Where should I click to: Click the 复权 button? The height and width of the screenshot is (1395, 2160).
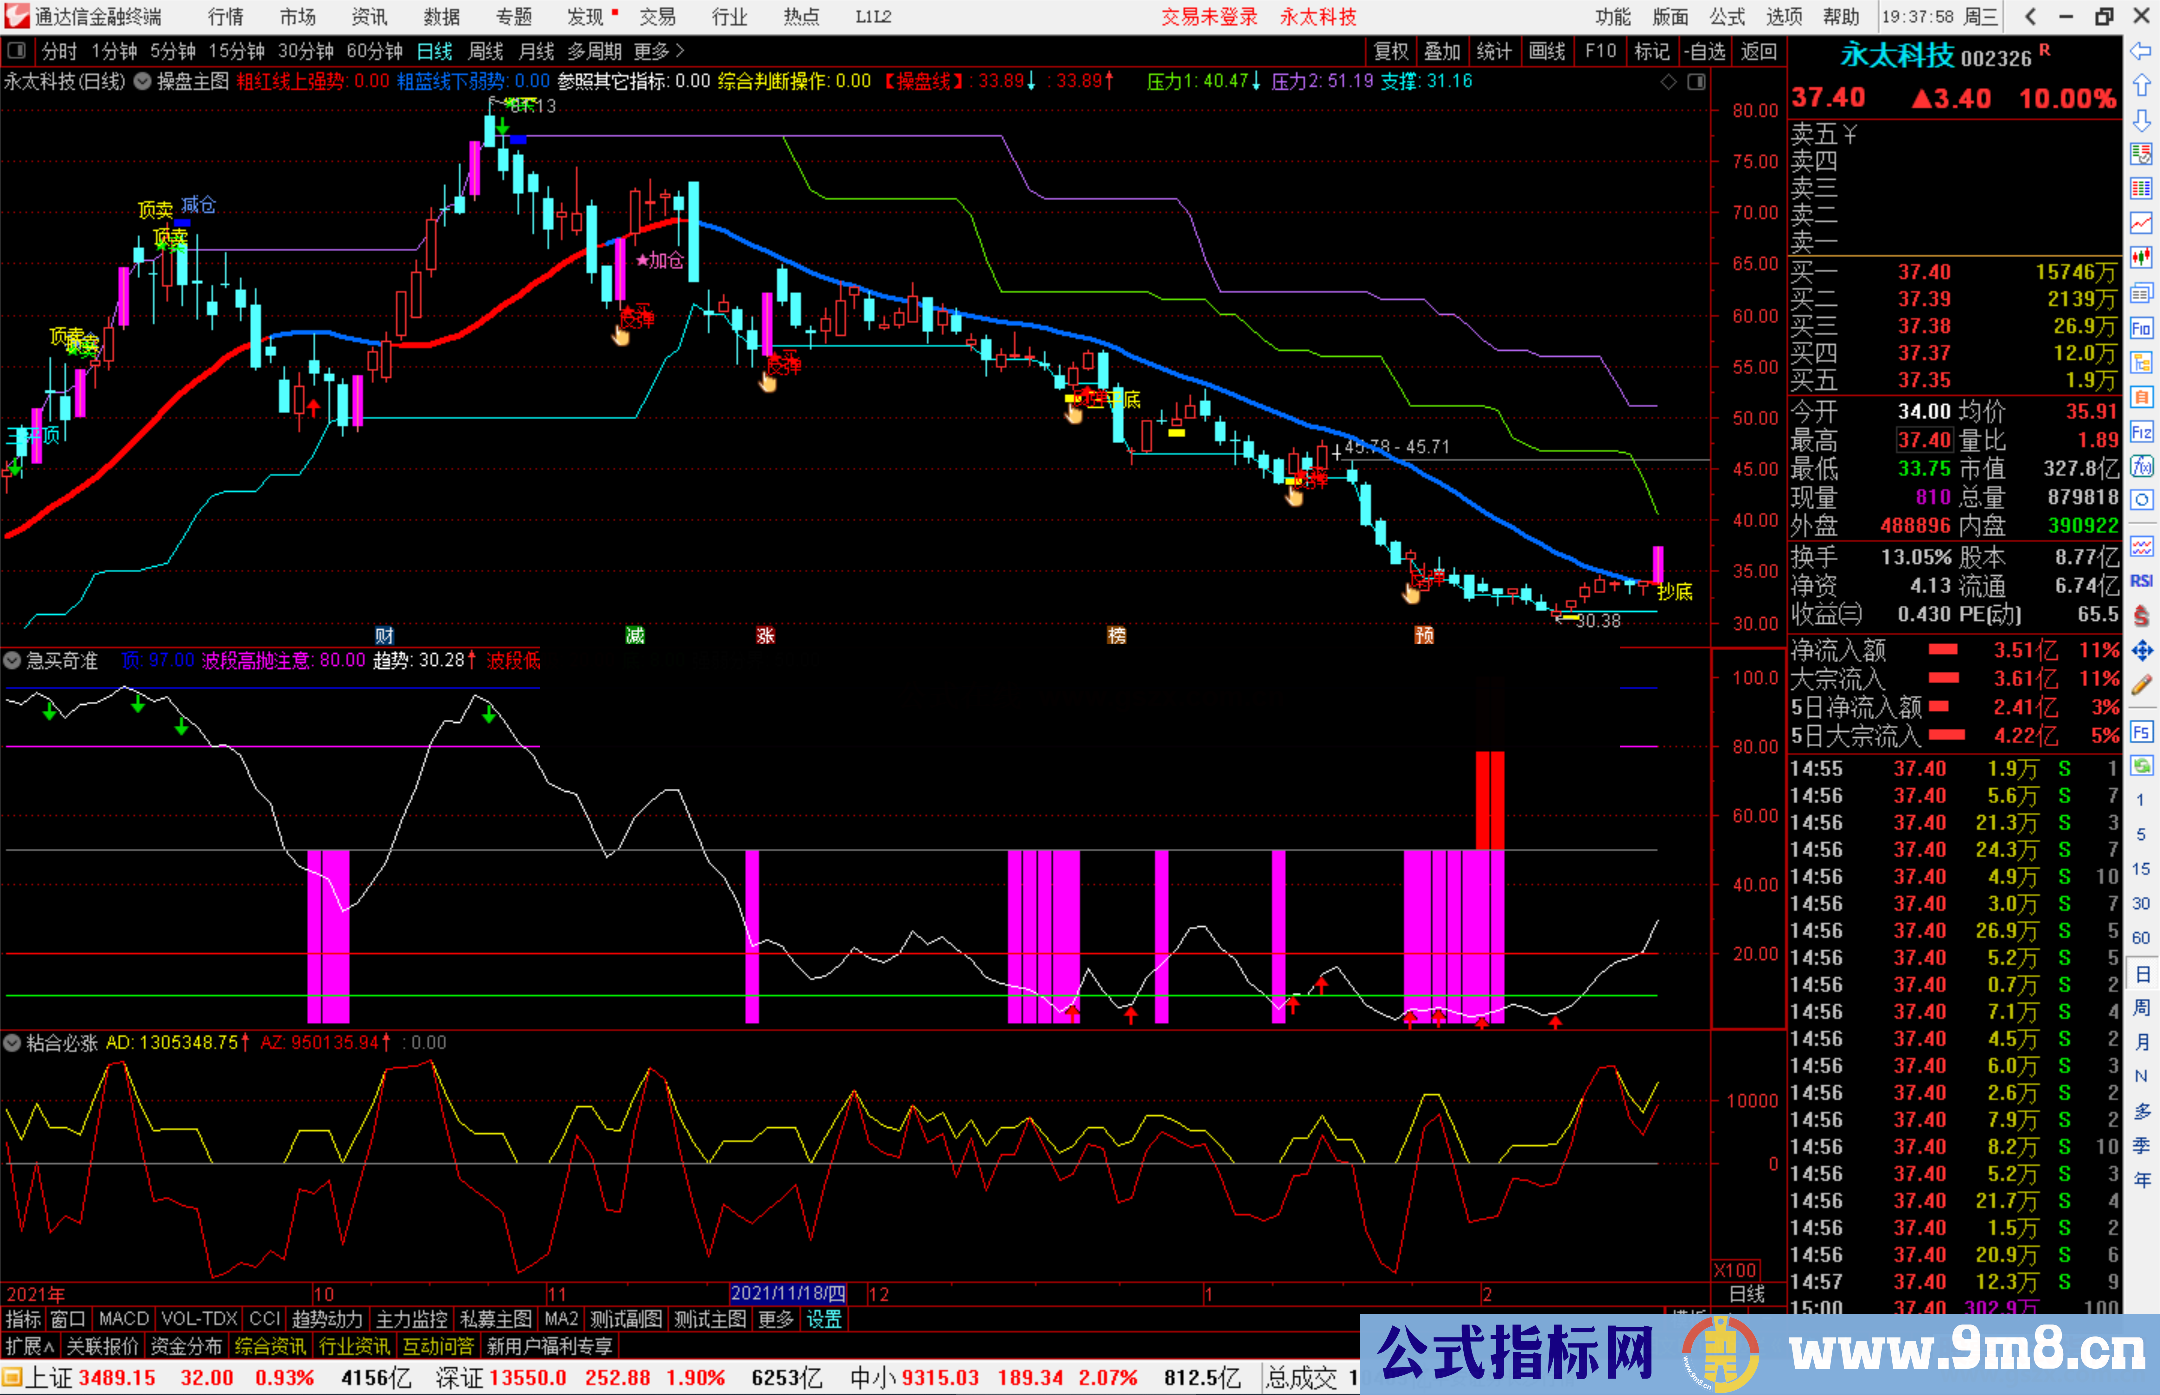click(x=1390, y=51)
